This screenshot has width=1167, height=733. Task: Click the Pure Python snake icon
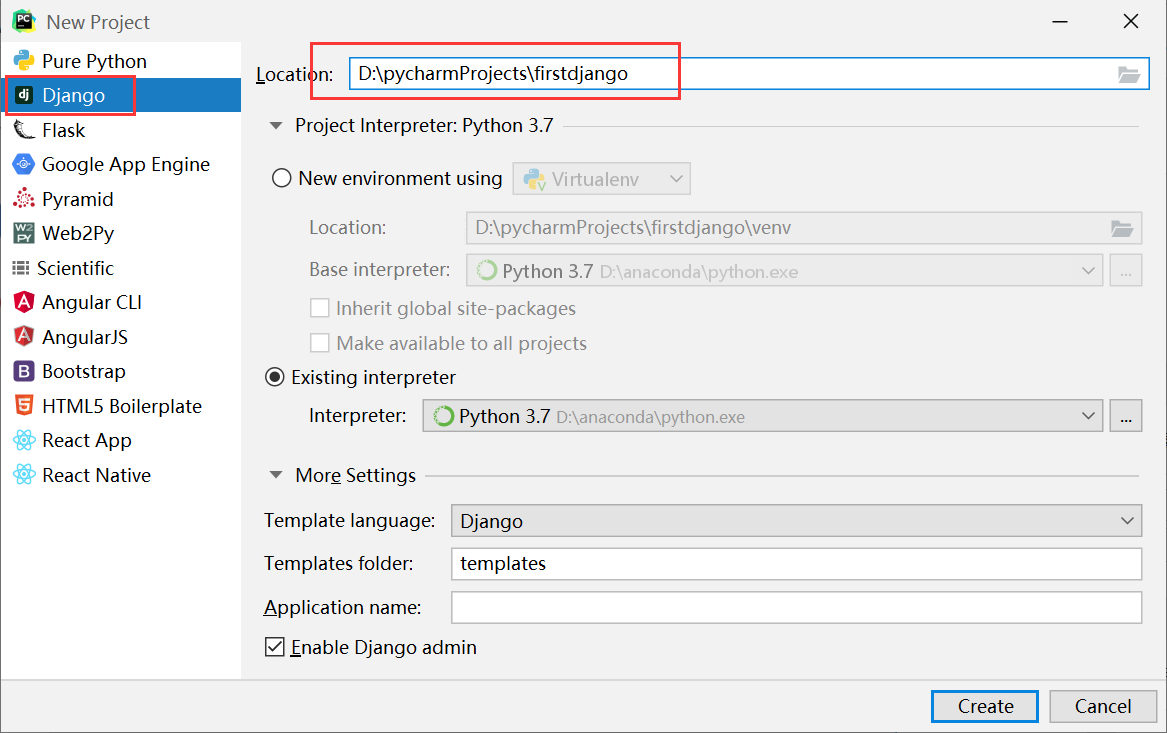click(x=24, y=60)
